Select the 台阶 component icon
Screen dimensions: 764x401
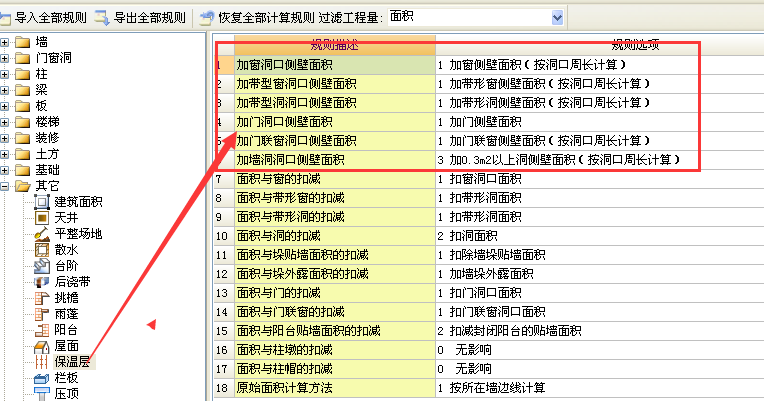click(42, 266)
